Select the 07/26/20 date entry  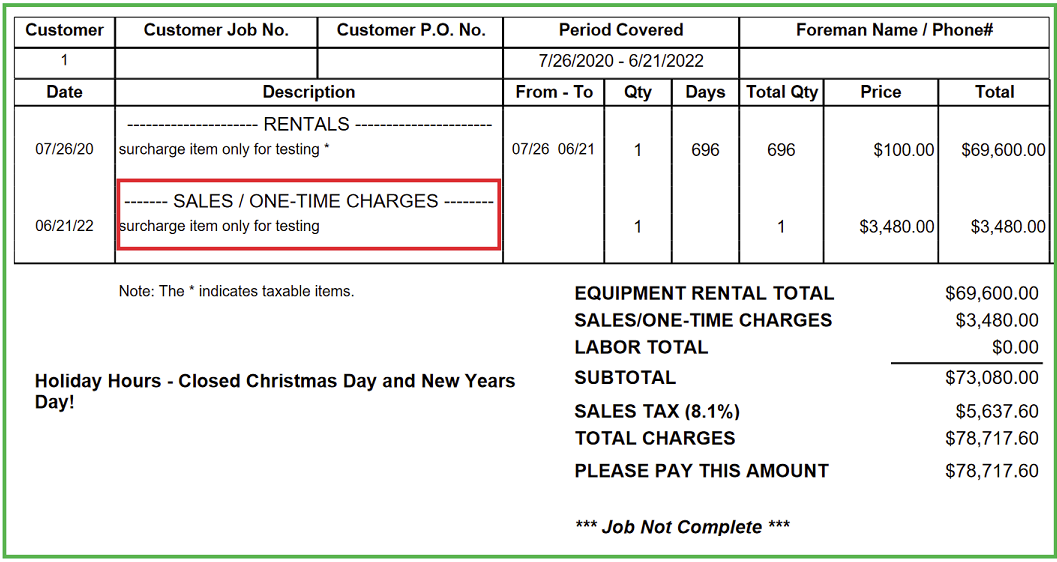65,150
